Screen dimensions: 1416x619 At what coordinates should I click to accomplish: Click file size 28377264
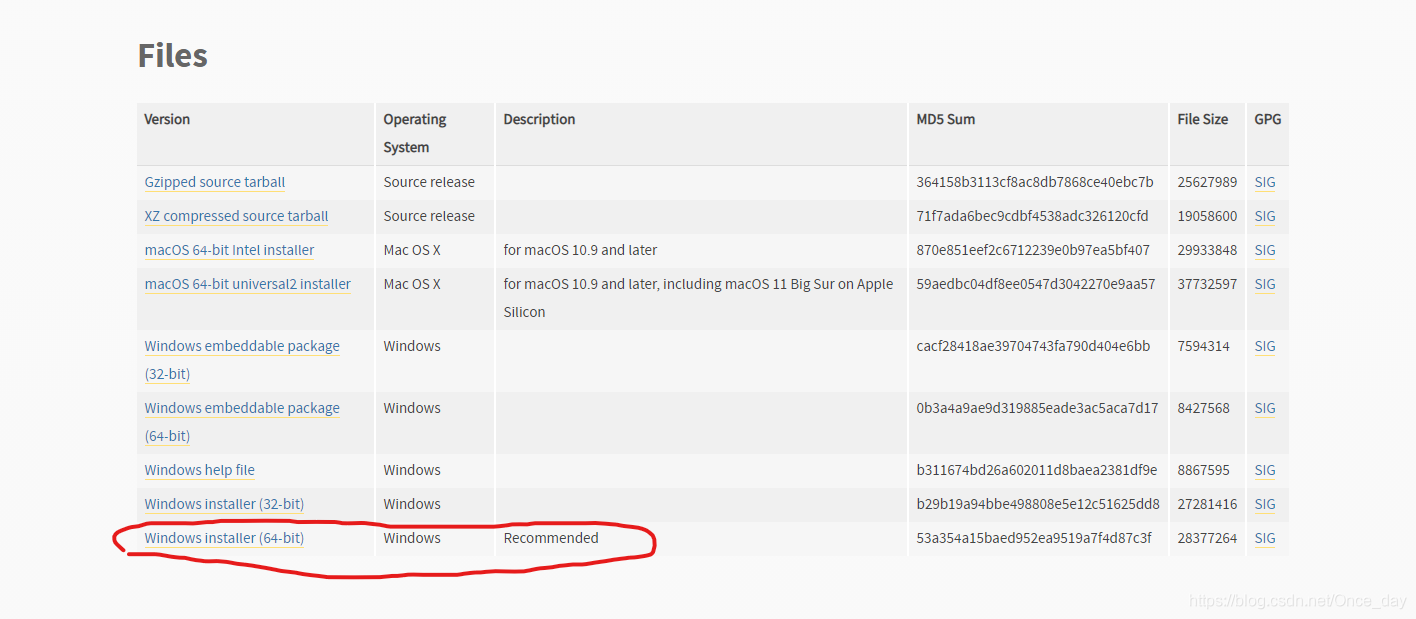coord(1207,538)
